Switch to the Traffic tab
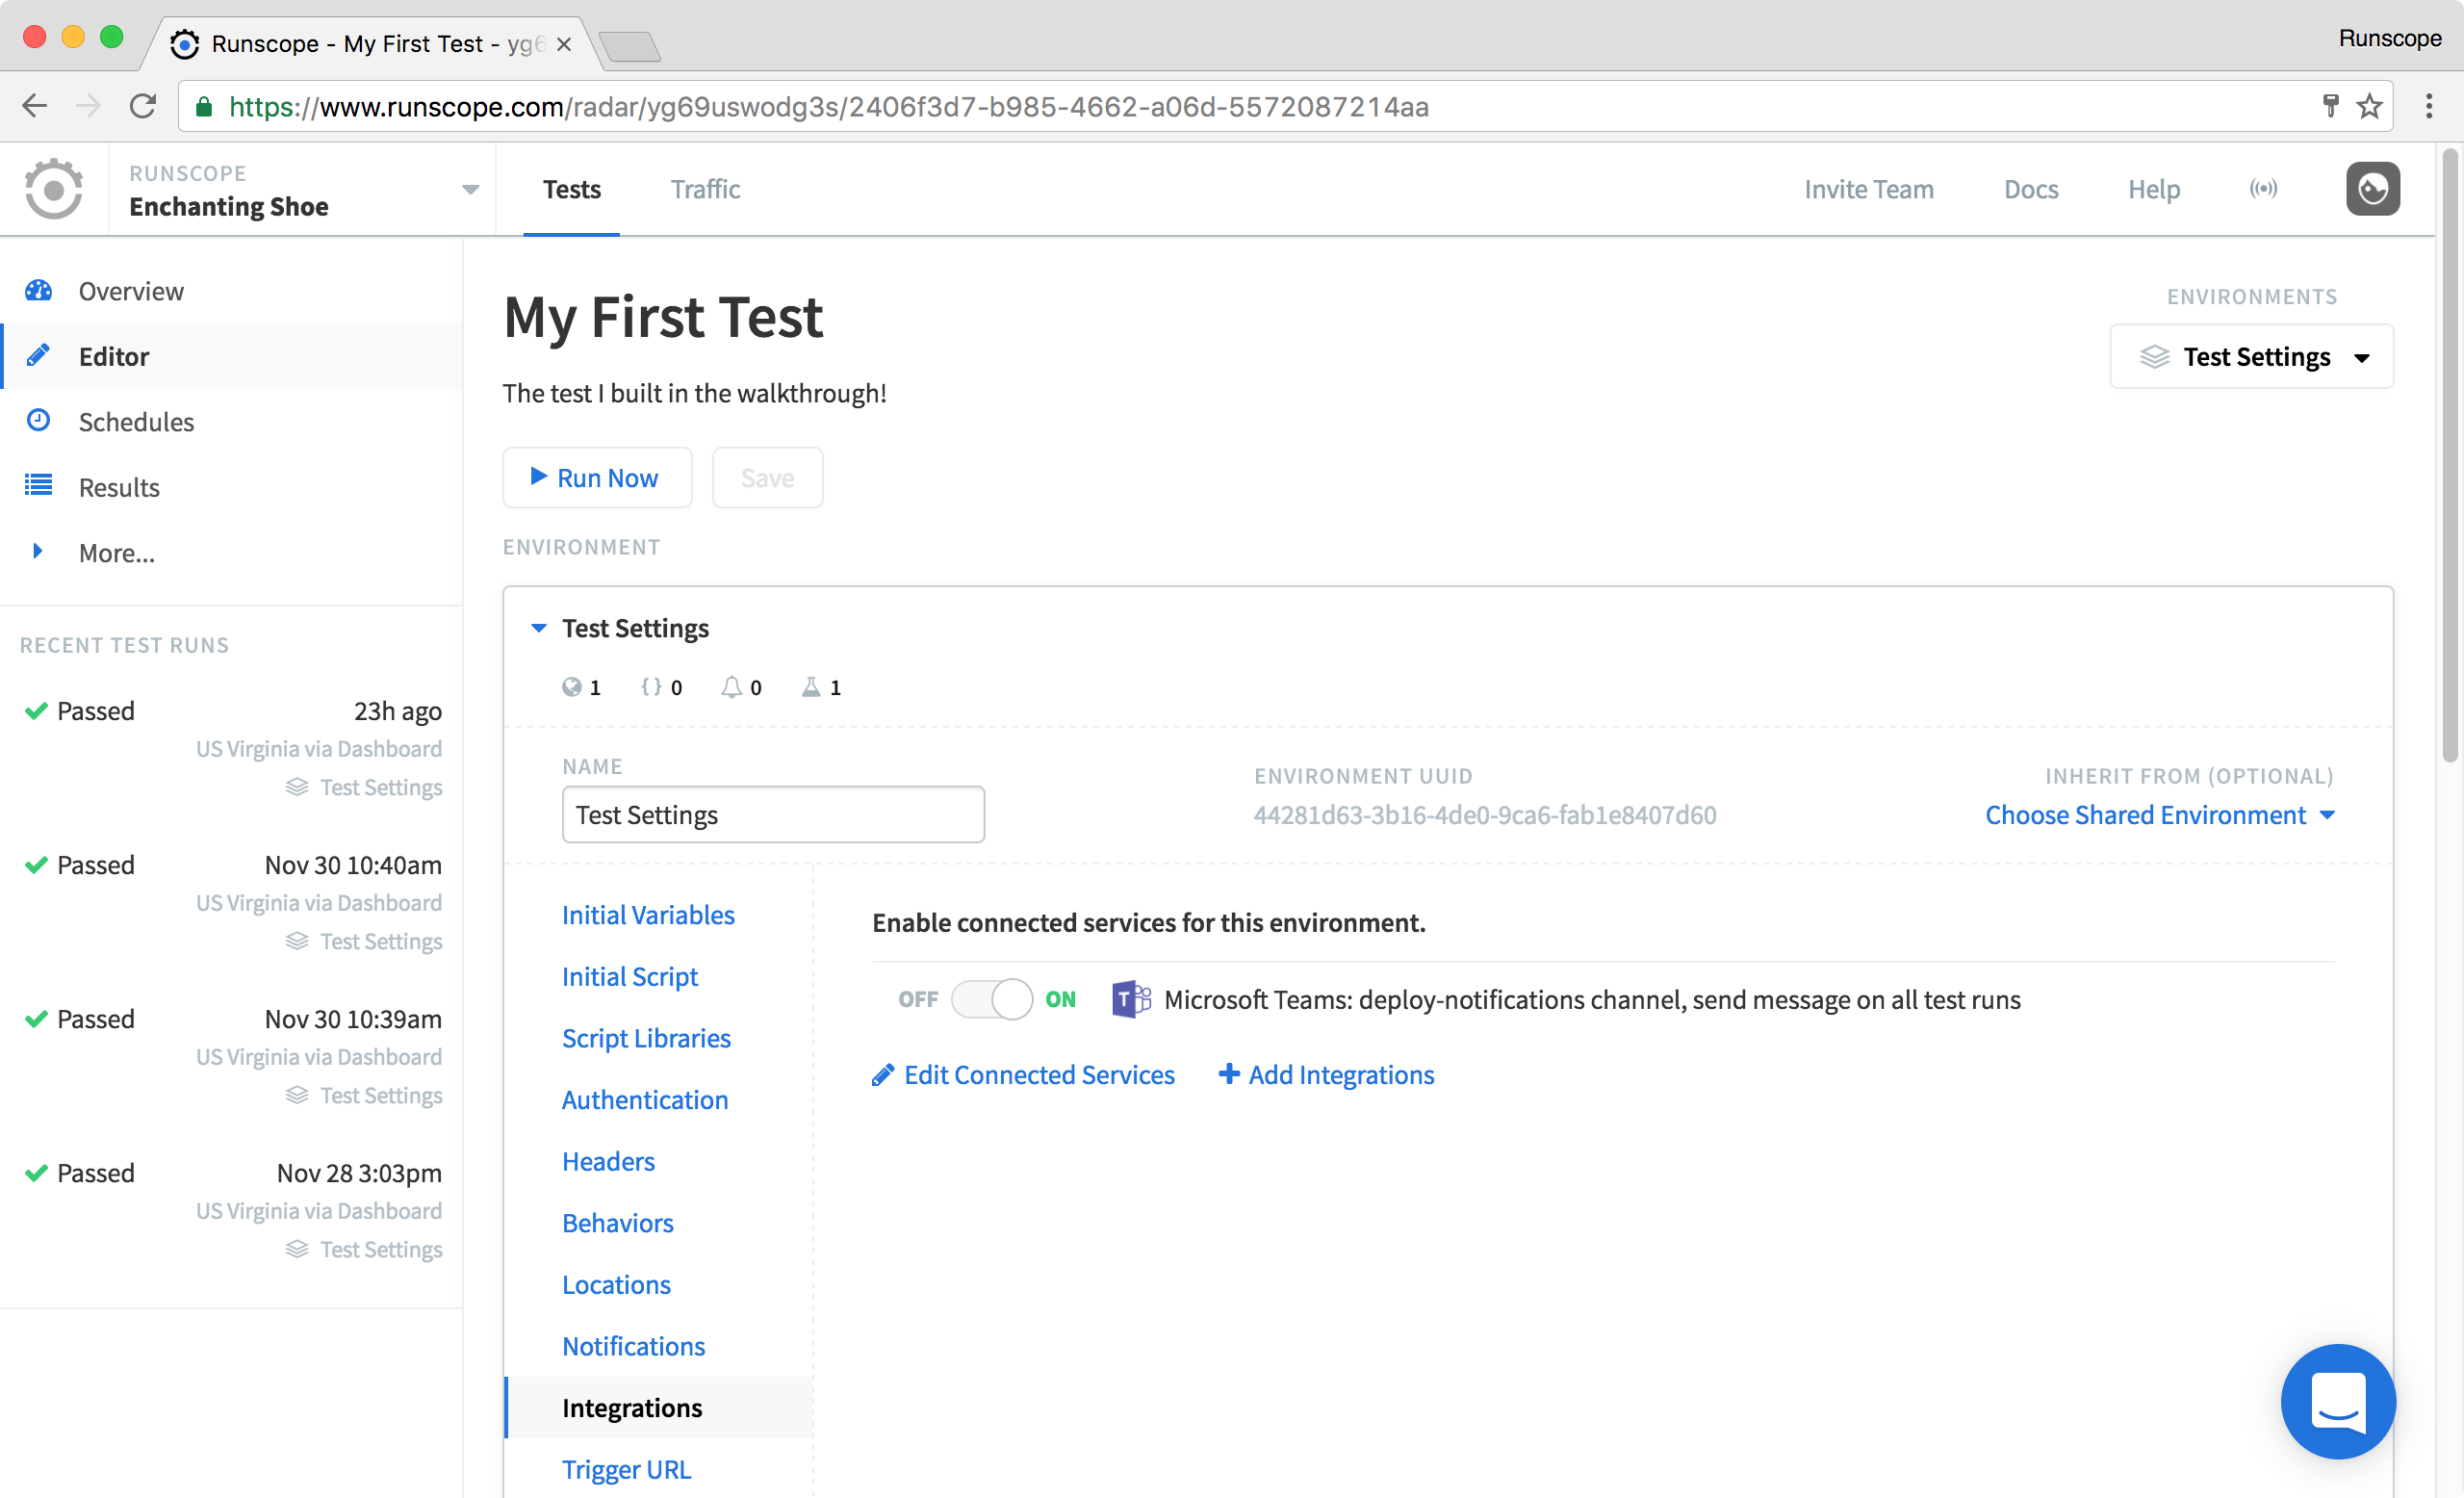This screenshot has height=1498, width=2464. 705,189
